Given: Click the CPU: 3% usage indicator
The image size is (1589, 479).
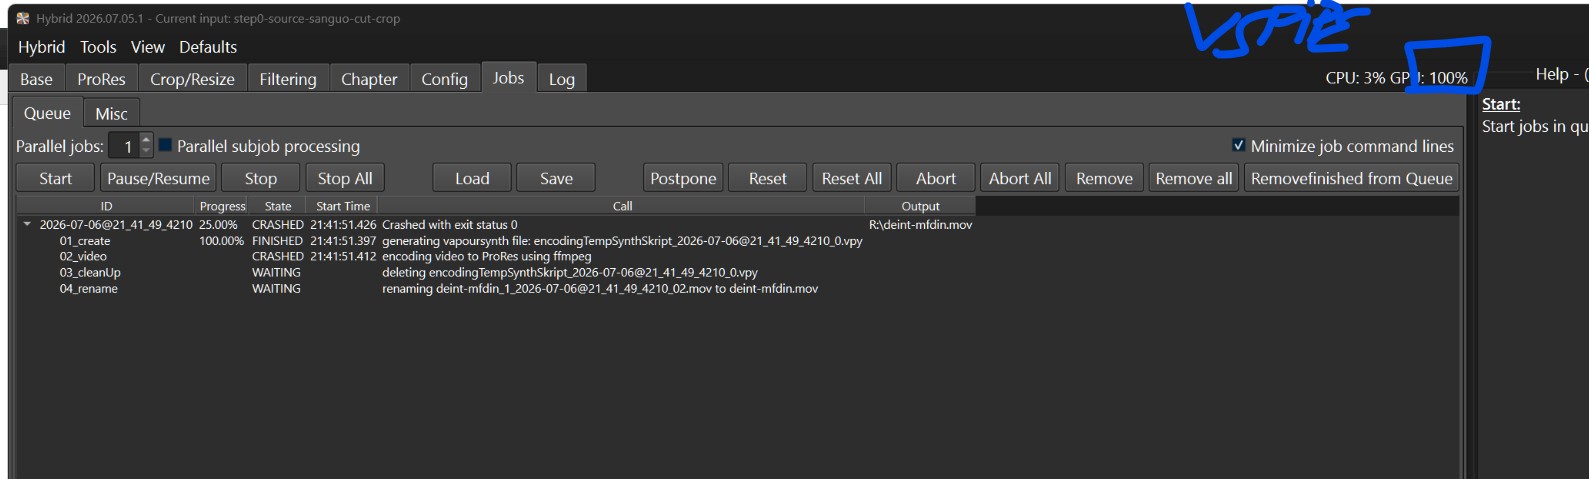Looking at the screenshot, I should click(x=1355, y=77).
